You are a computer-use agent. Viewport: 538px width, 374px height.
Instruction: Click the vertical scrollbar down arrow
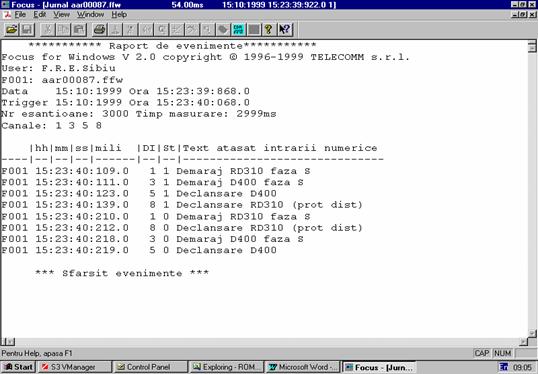point(532,333)
